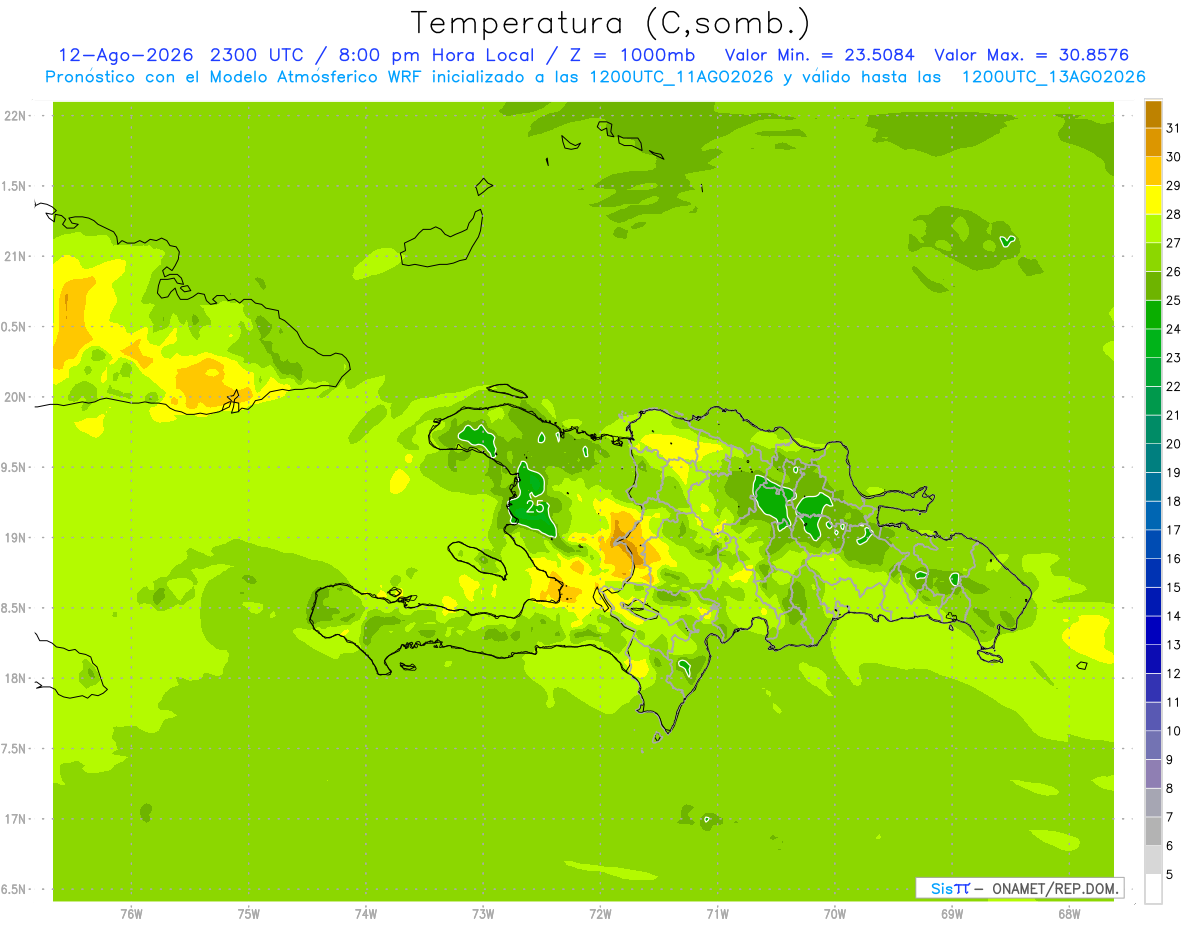Select the 2300 UTC time text
Screen dimensions: 1200x927
pyautogui.click(x=257, y=55)
